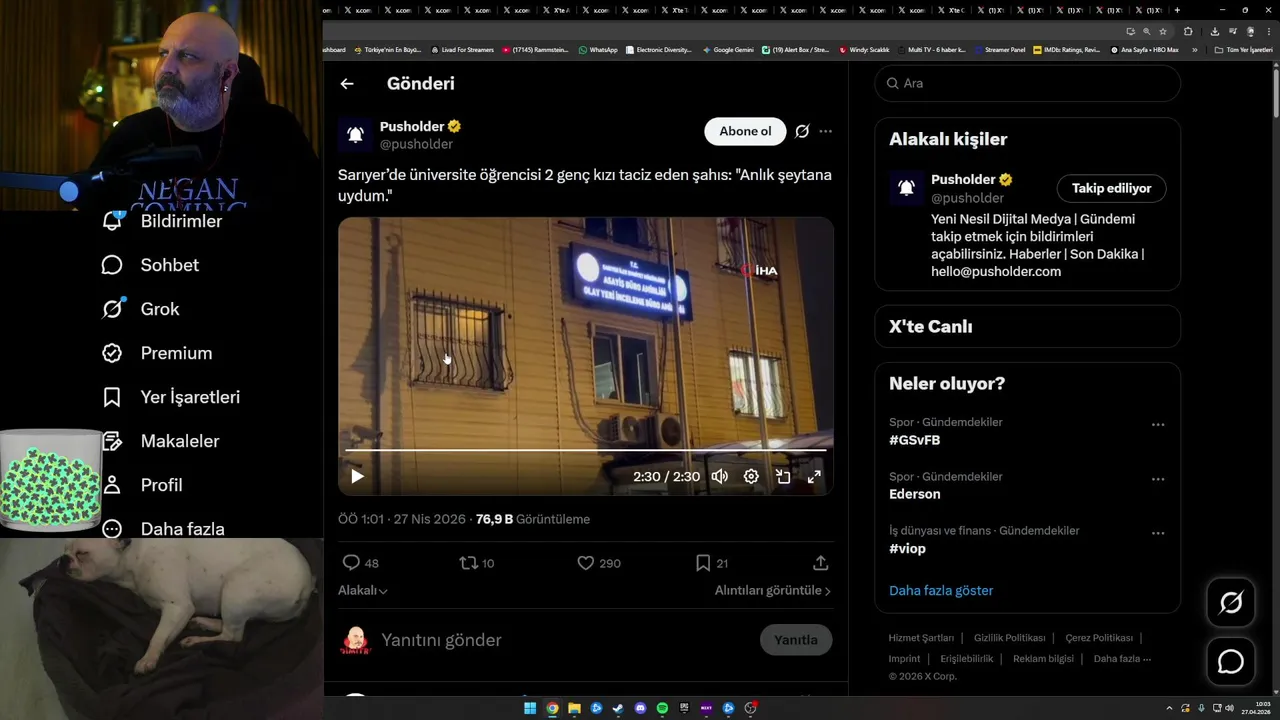
Task: Bookmark this page with star icon
Action: click(1163, 31)
